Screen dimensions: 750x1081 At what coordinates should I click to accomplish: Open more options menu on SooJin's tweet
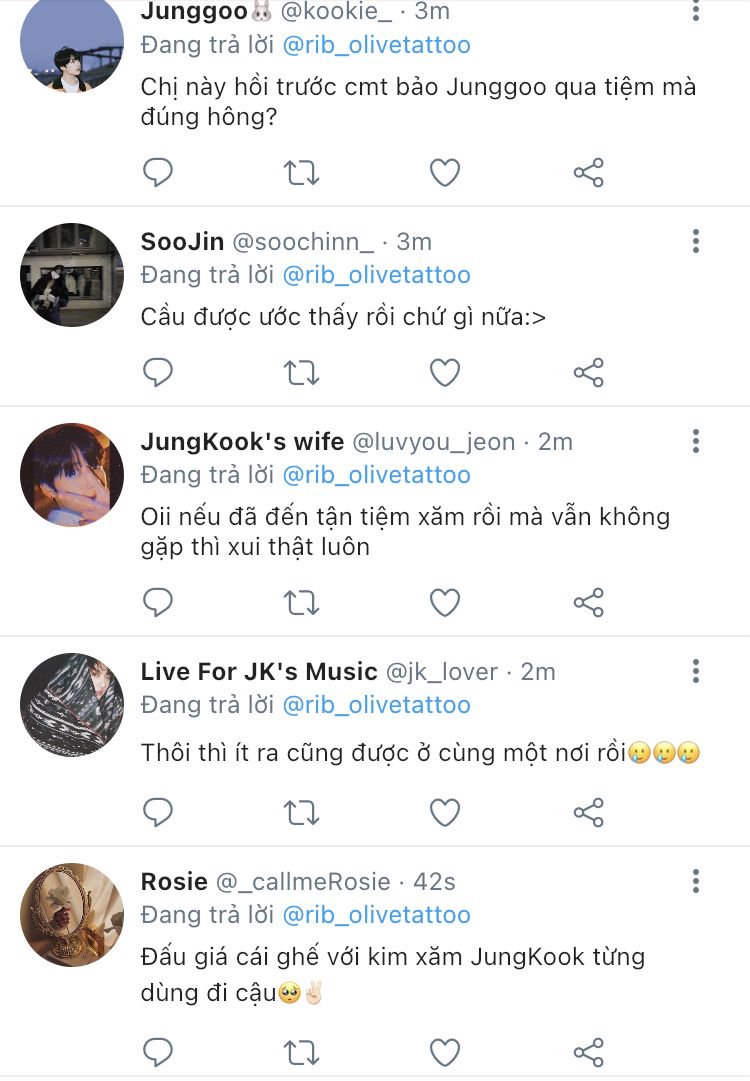[x=696, y=241]
